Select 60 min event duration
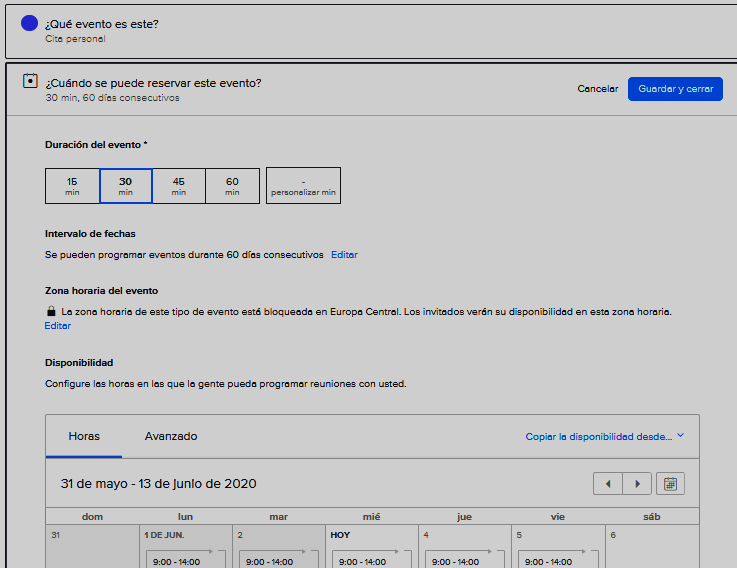The height and width of the screenshot is (568, 737). click(232, 186)
